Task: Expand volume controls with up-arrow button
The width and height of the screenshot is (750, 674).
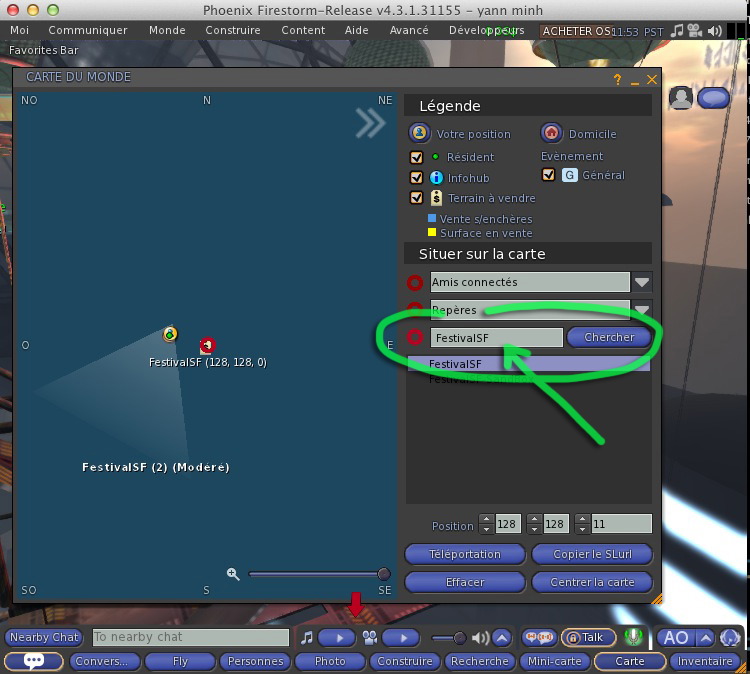Action: click(502, 637)
